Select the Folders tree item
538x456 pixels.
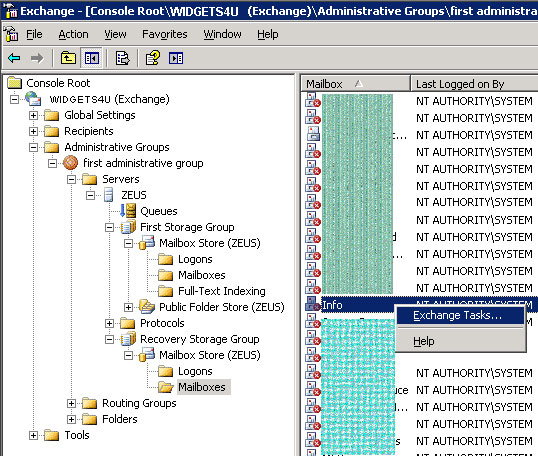[120, 419]
